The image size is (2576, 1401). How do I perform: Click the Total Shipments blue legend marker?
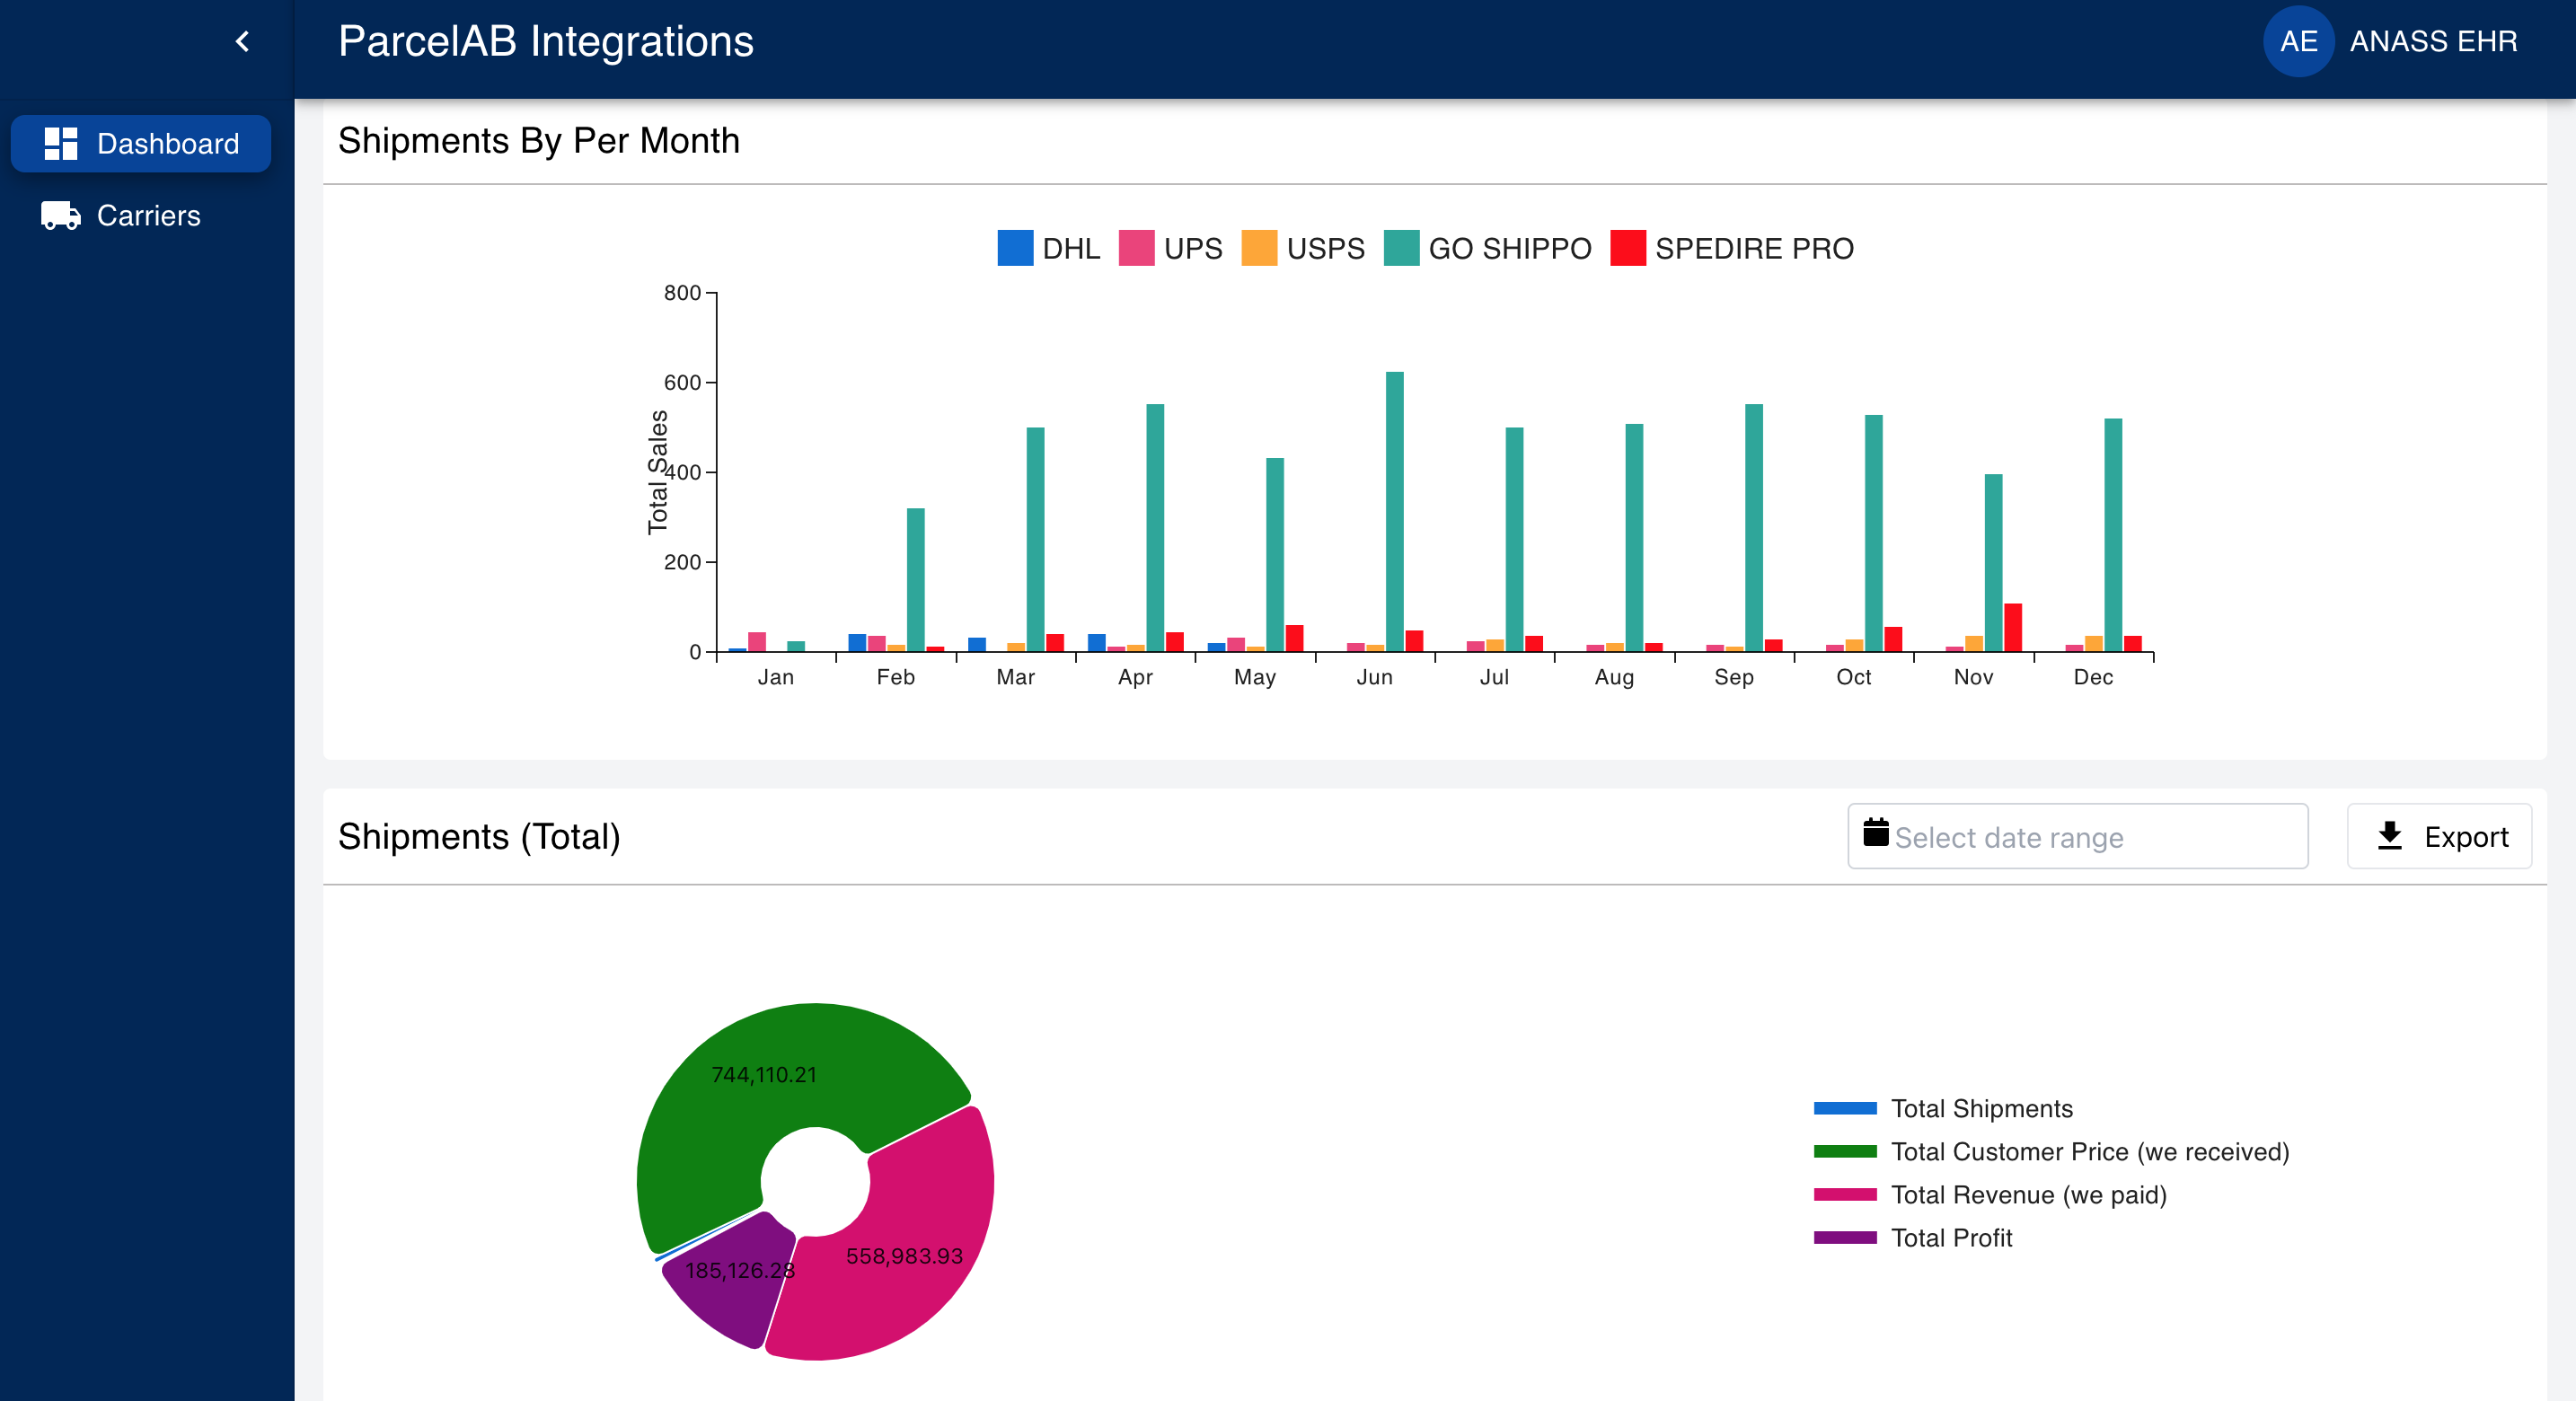click(x=1844, y=1109)
